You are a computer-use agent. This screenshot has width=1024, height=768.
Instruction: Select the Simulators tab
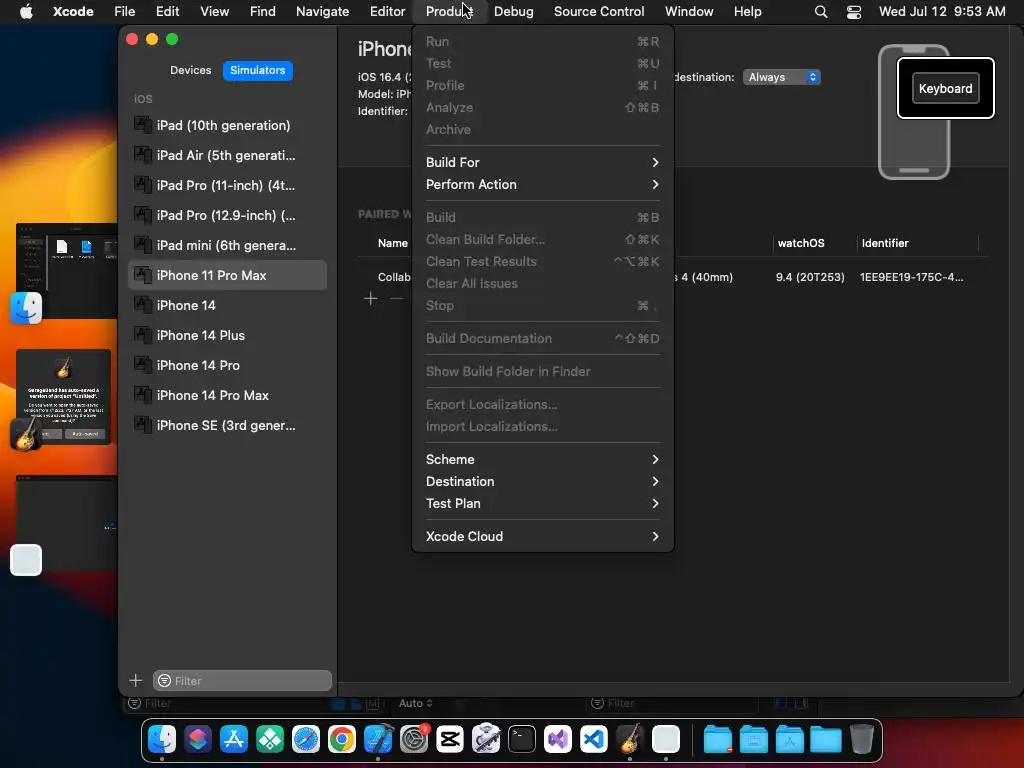coord(257,70)
